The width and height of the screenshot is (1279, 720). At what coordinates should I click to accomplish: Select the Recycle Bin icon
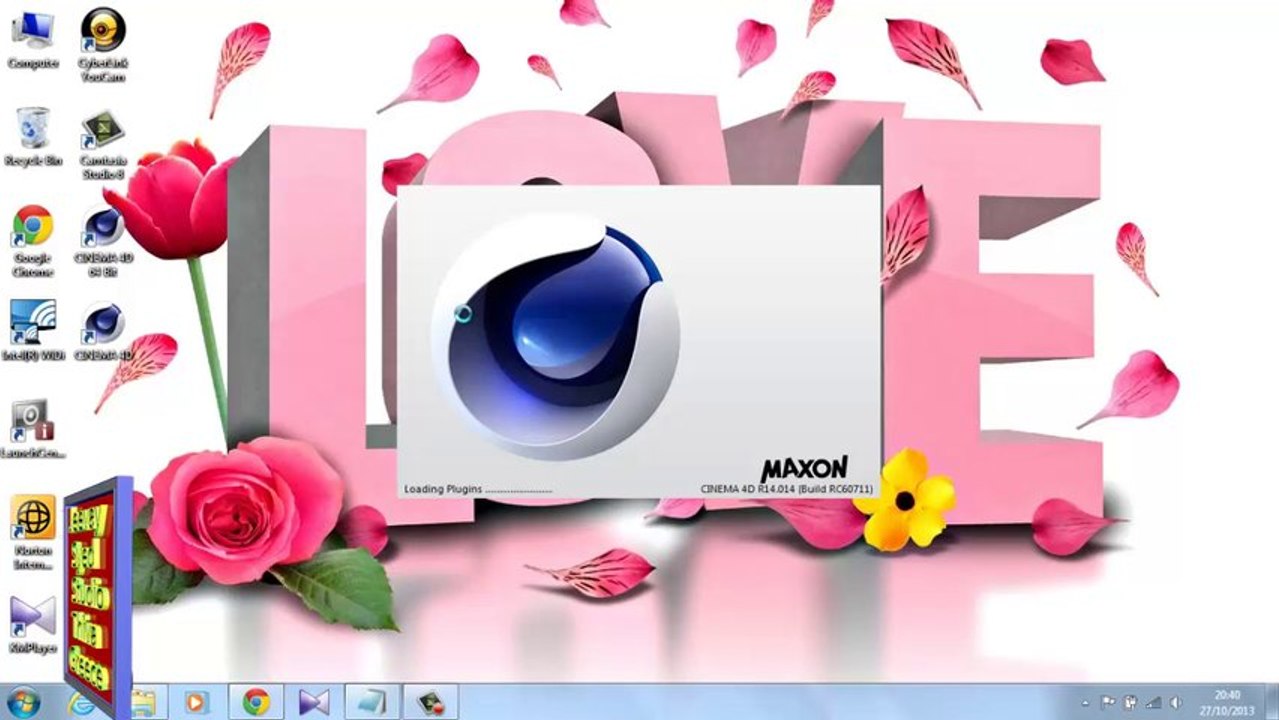(x=33, y=135)
